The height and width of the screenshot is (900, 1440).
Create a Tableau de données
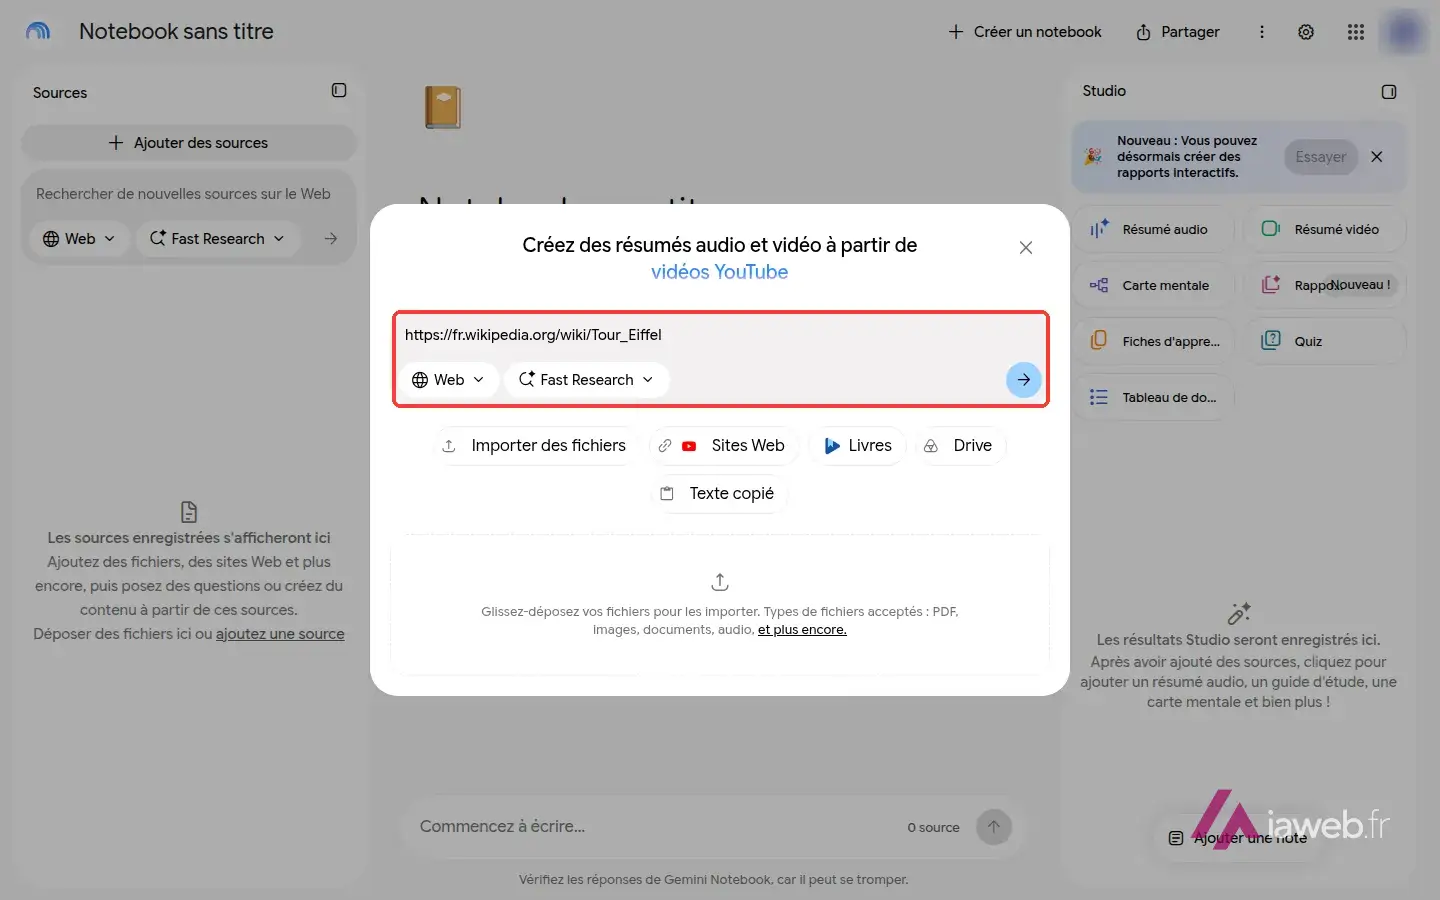pyautogui.click(x=1154, y=398)
